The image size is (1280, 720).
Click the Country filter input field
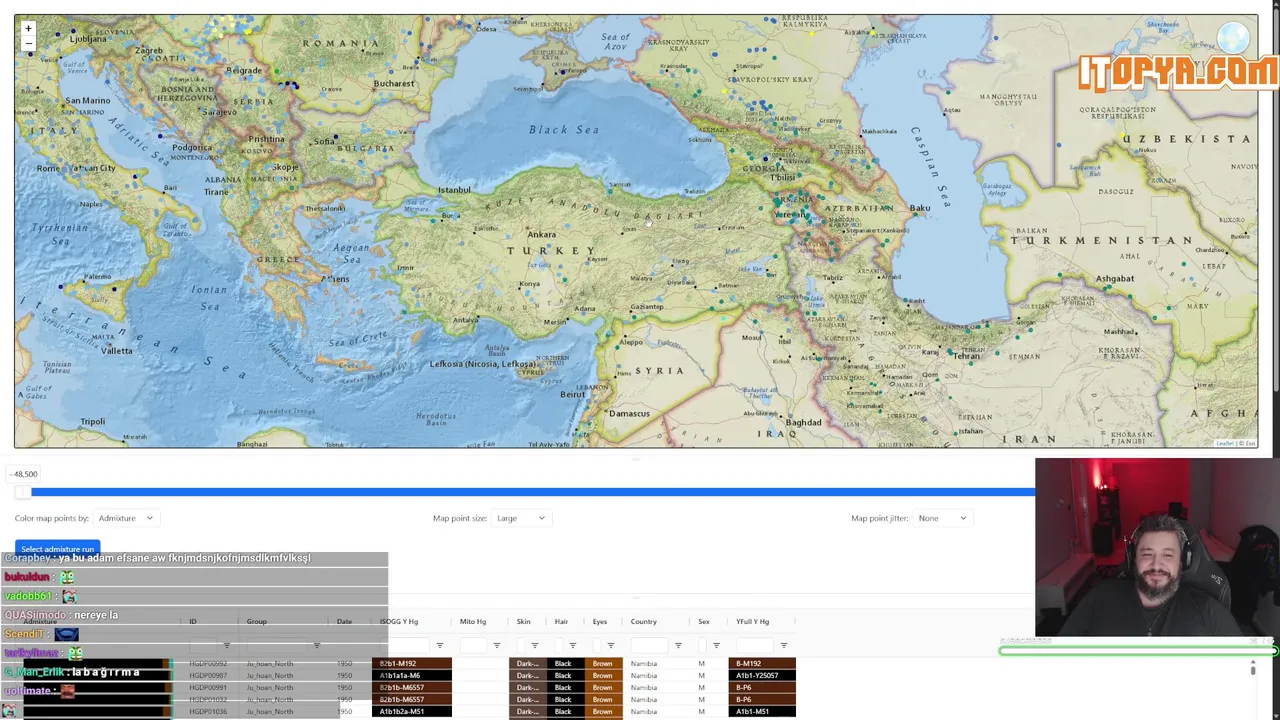click(649, 645)
